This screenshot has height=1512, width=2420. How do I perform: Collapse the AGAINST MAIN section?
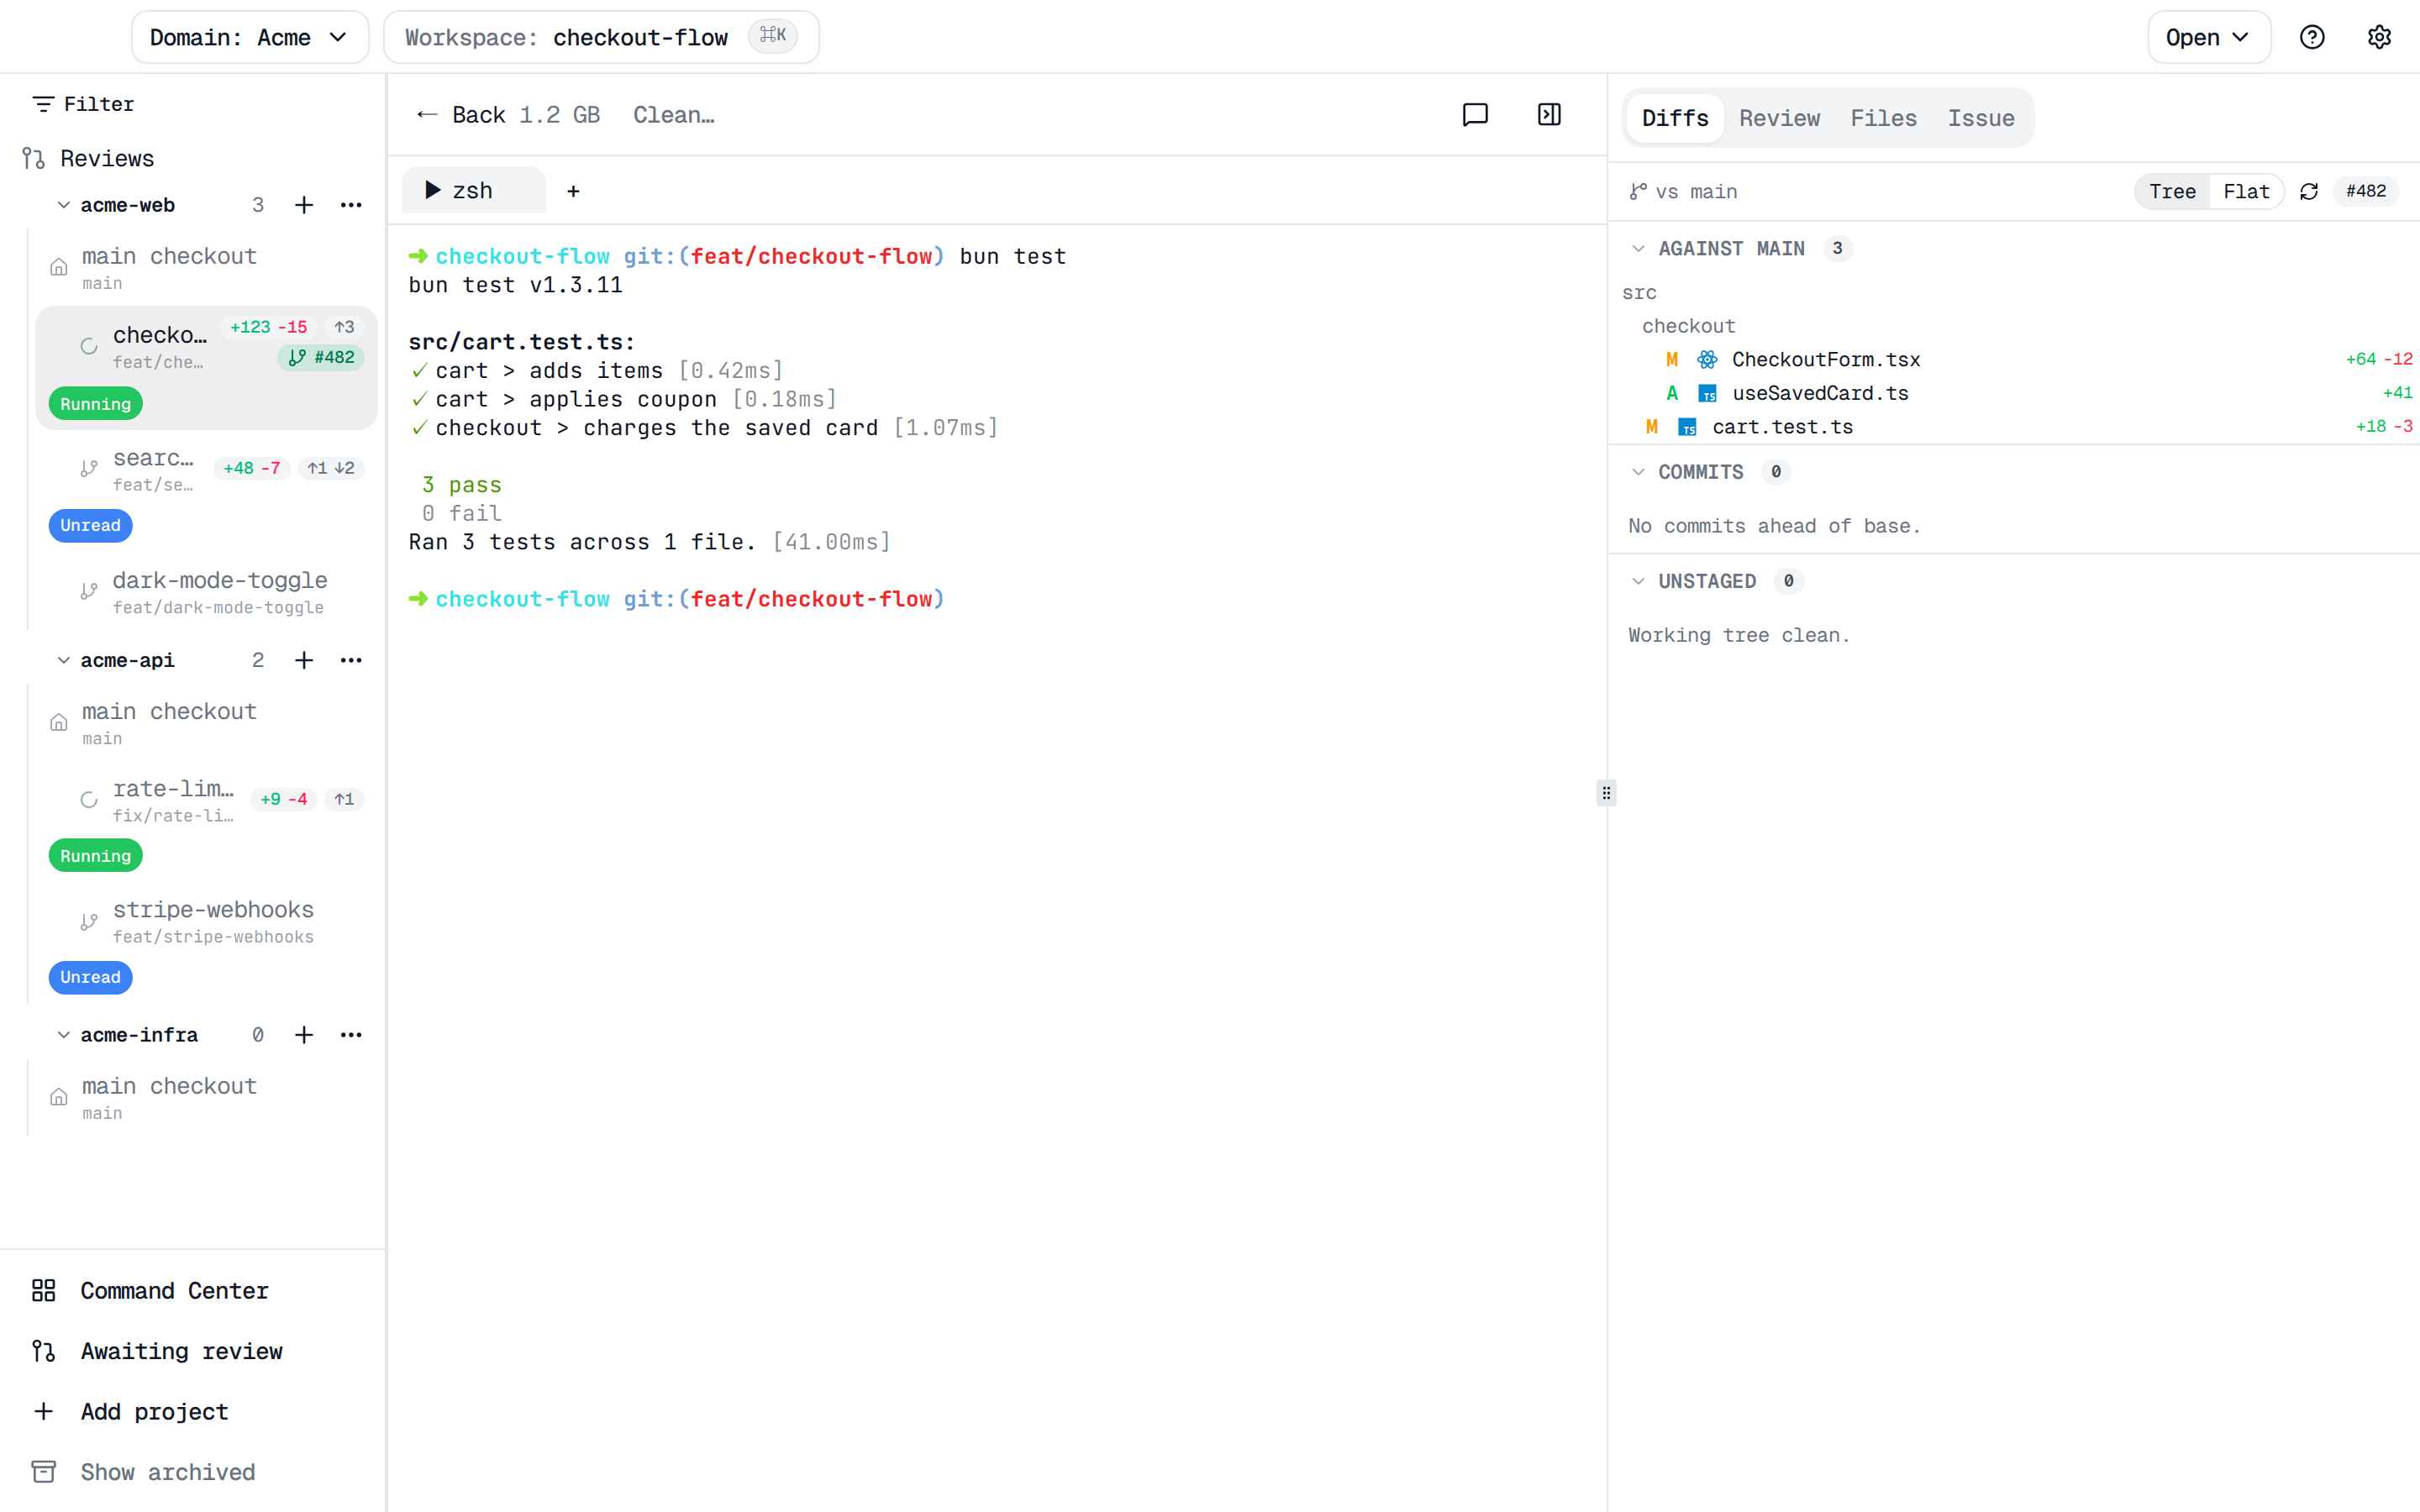click(x=1638, y=248)
